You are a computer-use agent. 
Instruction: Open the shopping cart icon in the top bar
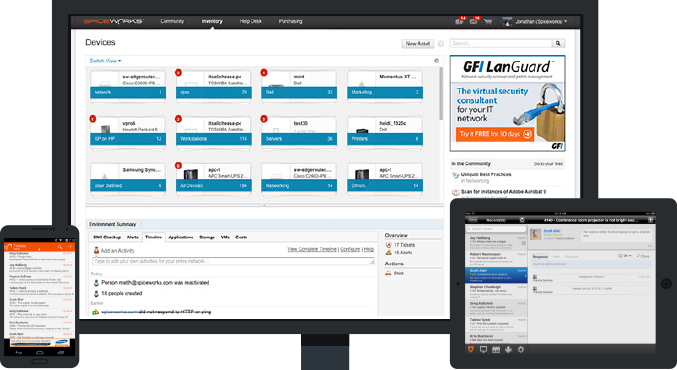click(488, 22)
